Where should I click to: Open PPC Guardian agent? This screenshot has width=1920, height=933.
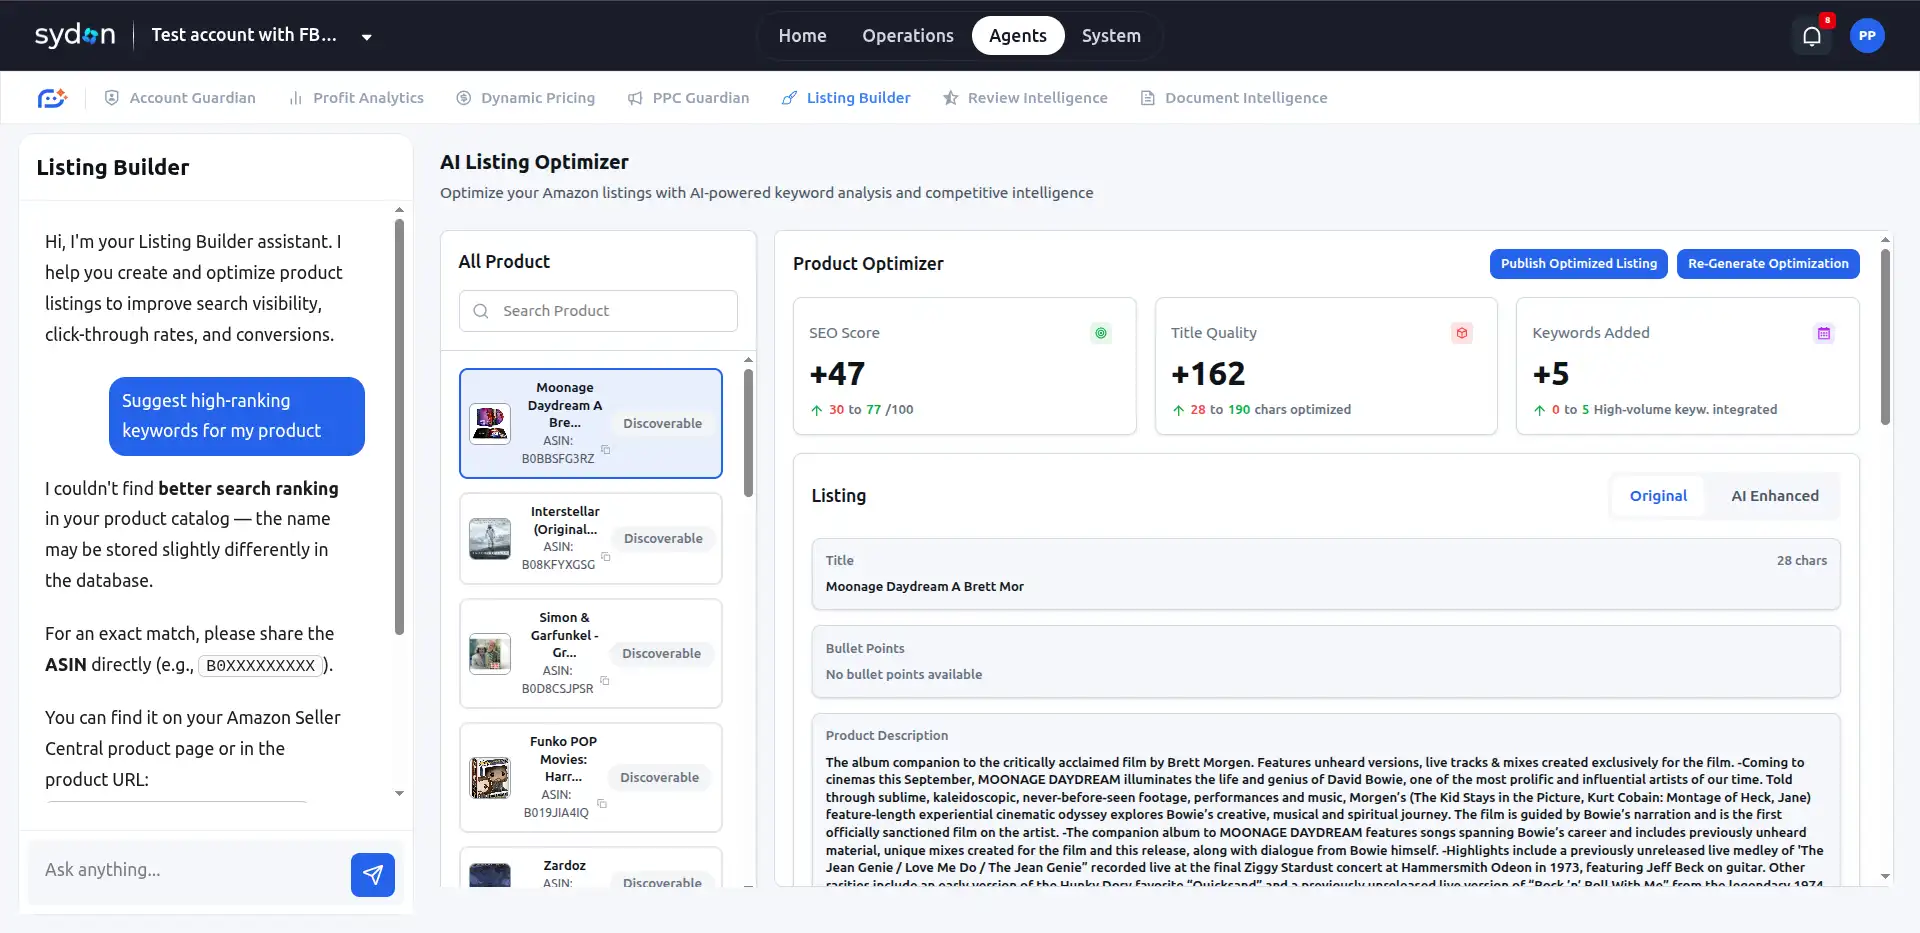click(688, 98)
